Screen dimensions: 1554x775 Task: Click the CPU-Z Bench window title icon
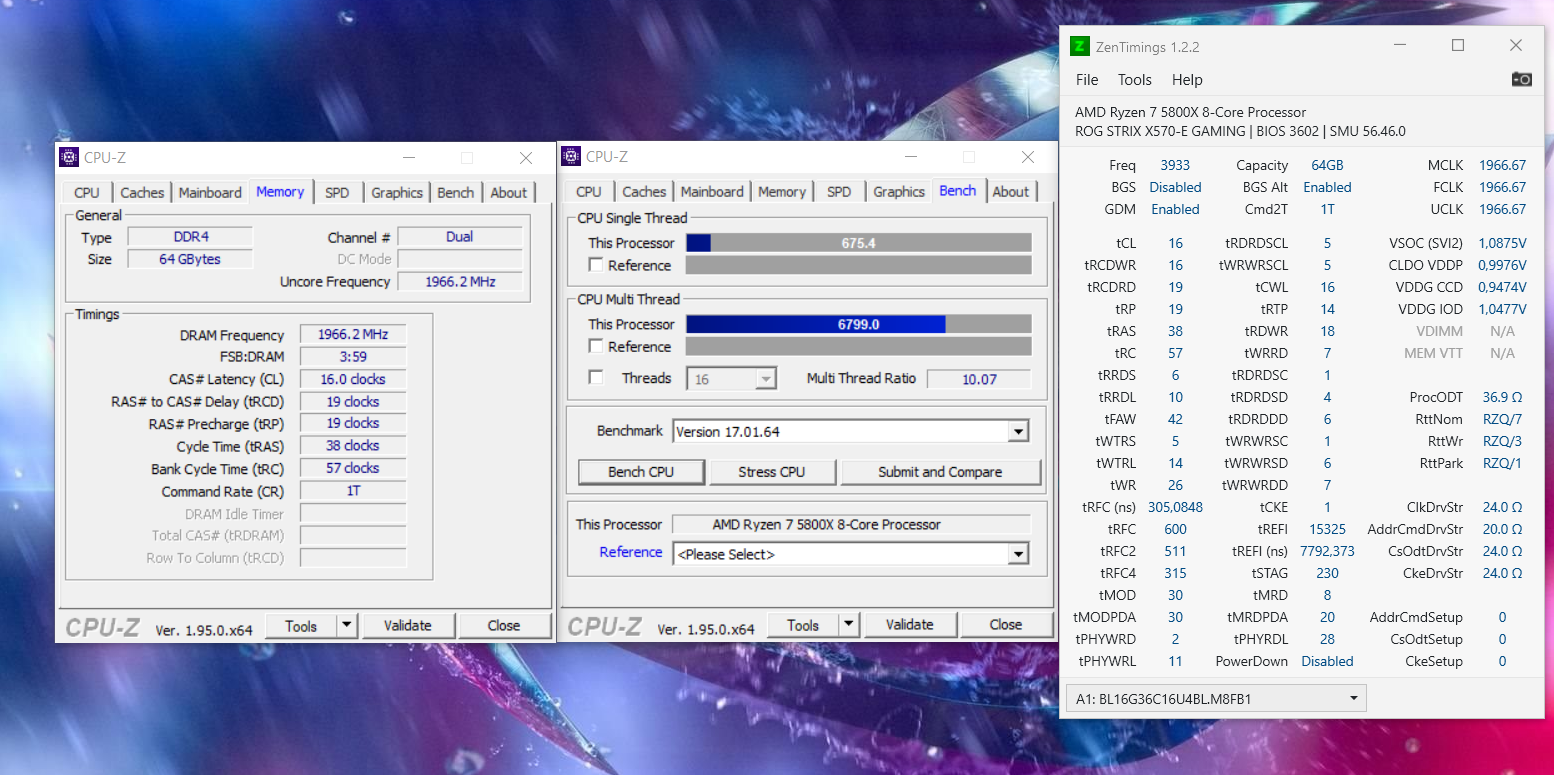[571, 156]
